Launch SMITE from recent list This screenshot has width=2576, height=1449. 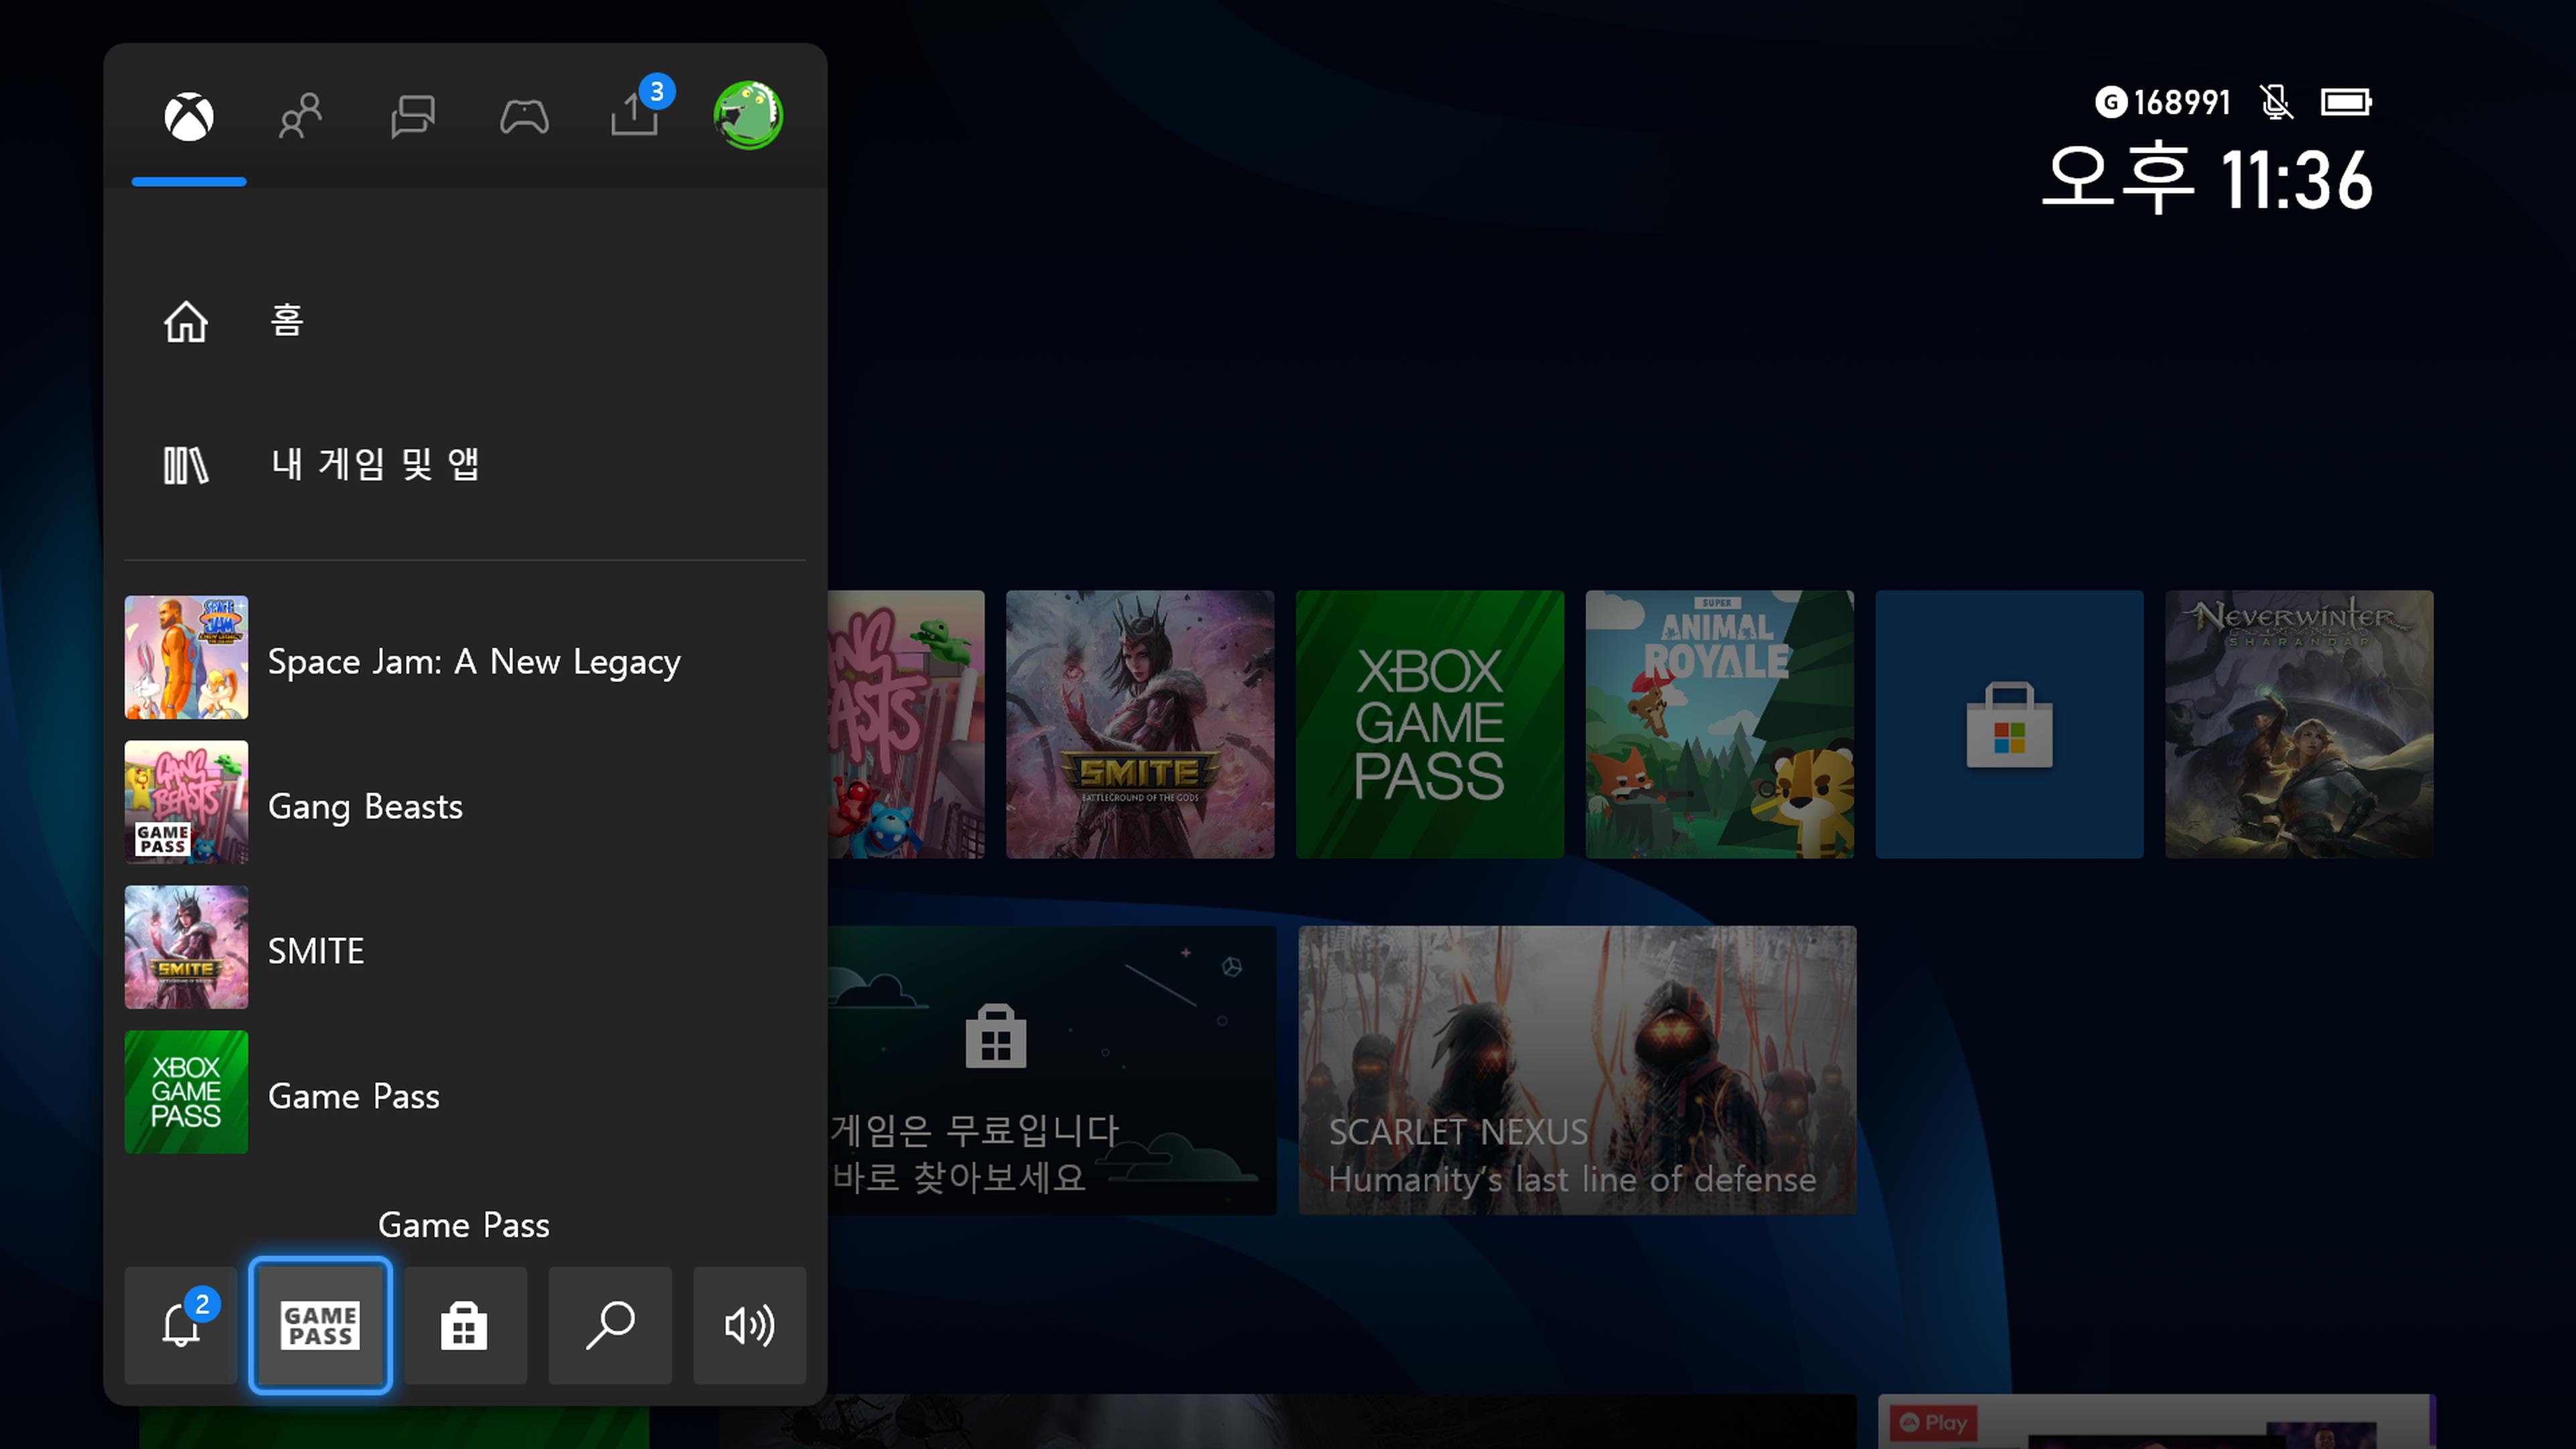pos(465,948)
